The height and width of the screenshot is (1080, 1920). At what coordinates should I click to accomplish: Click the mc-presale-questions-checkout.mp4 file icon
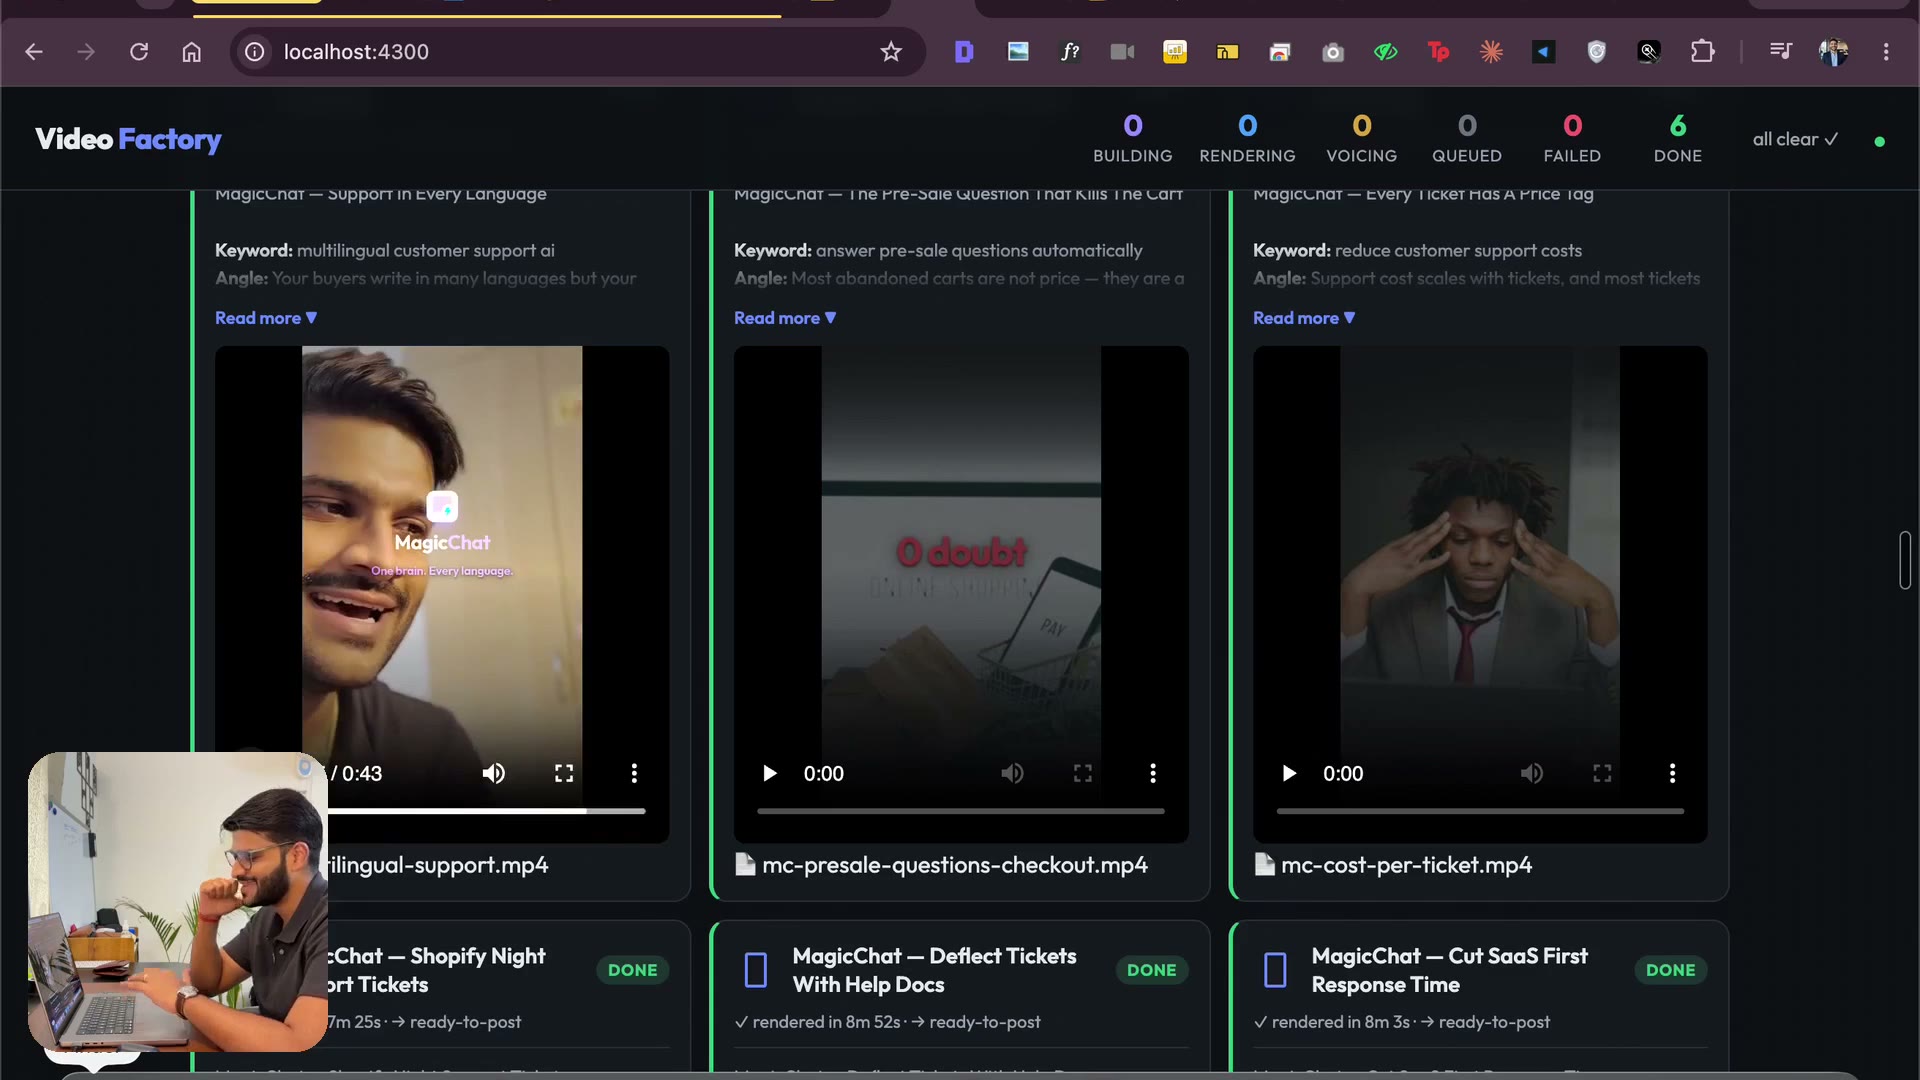[x=745, y=865]
